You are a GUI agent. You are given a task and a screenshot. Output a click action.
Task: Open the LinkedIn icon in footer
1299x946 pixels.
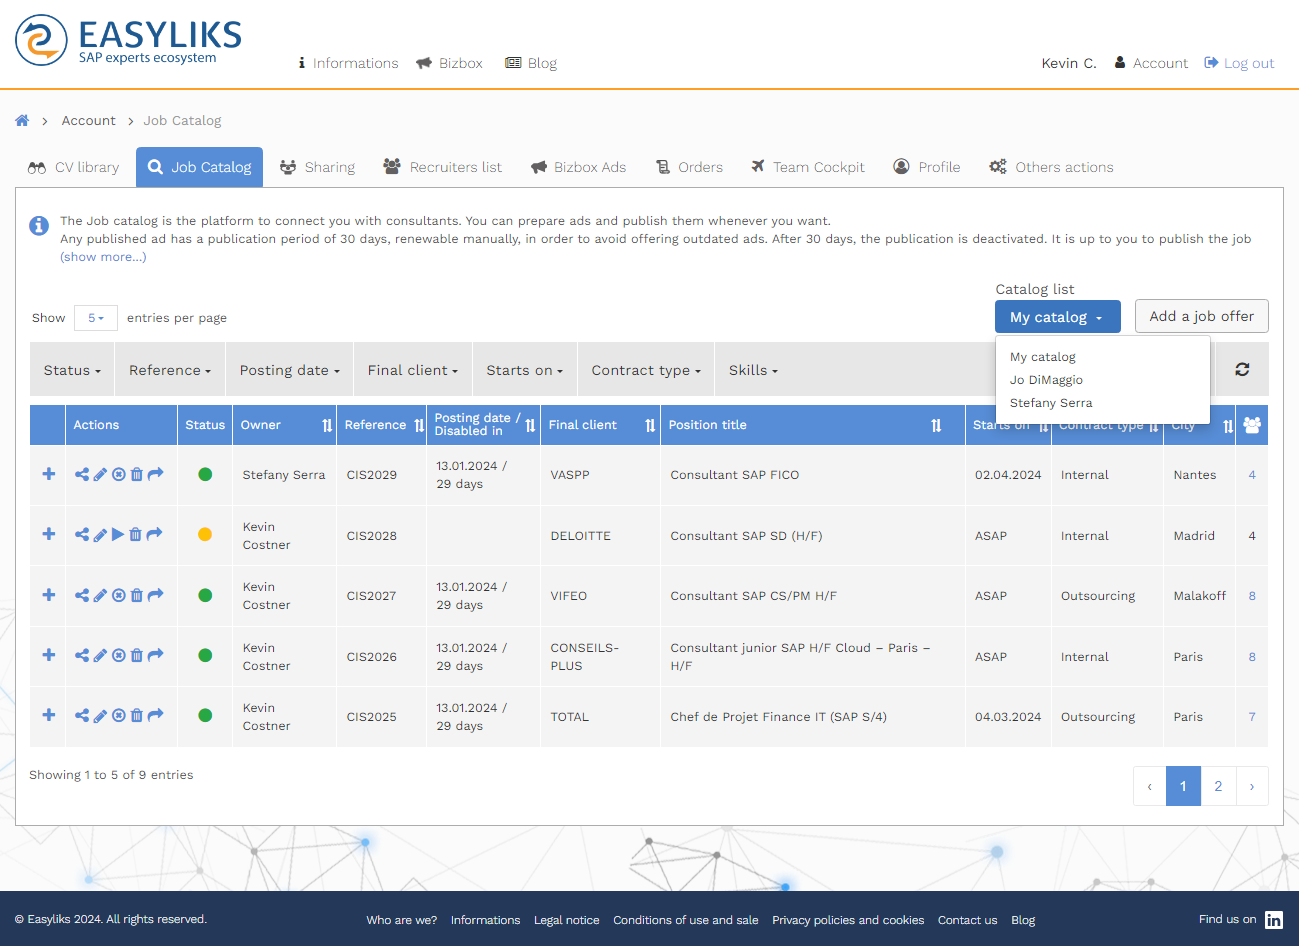pos(1273,920)
